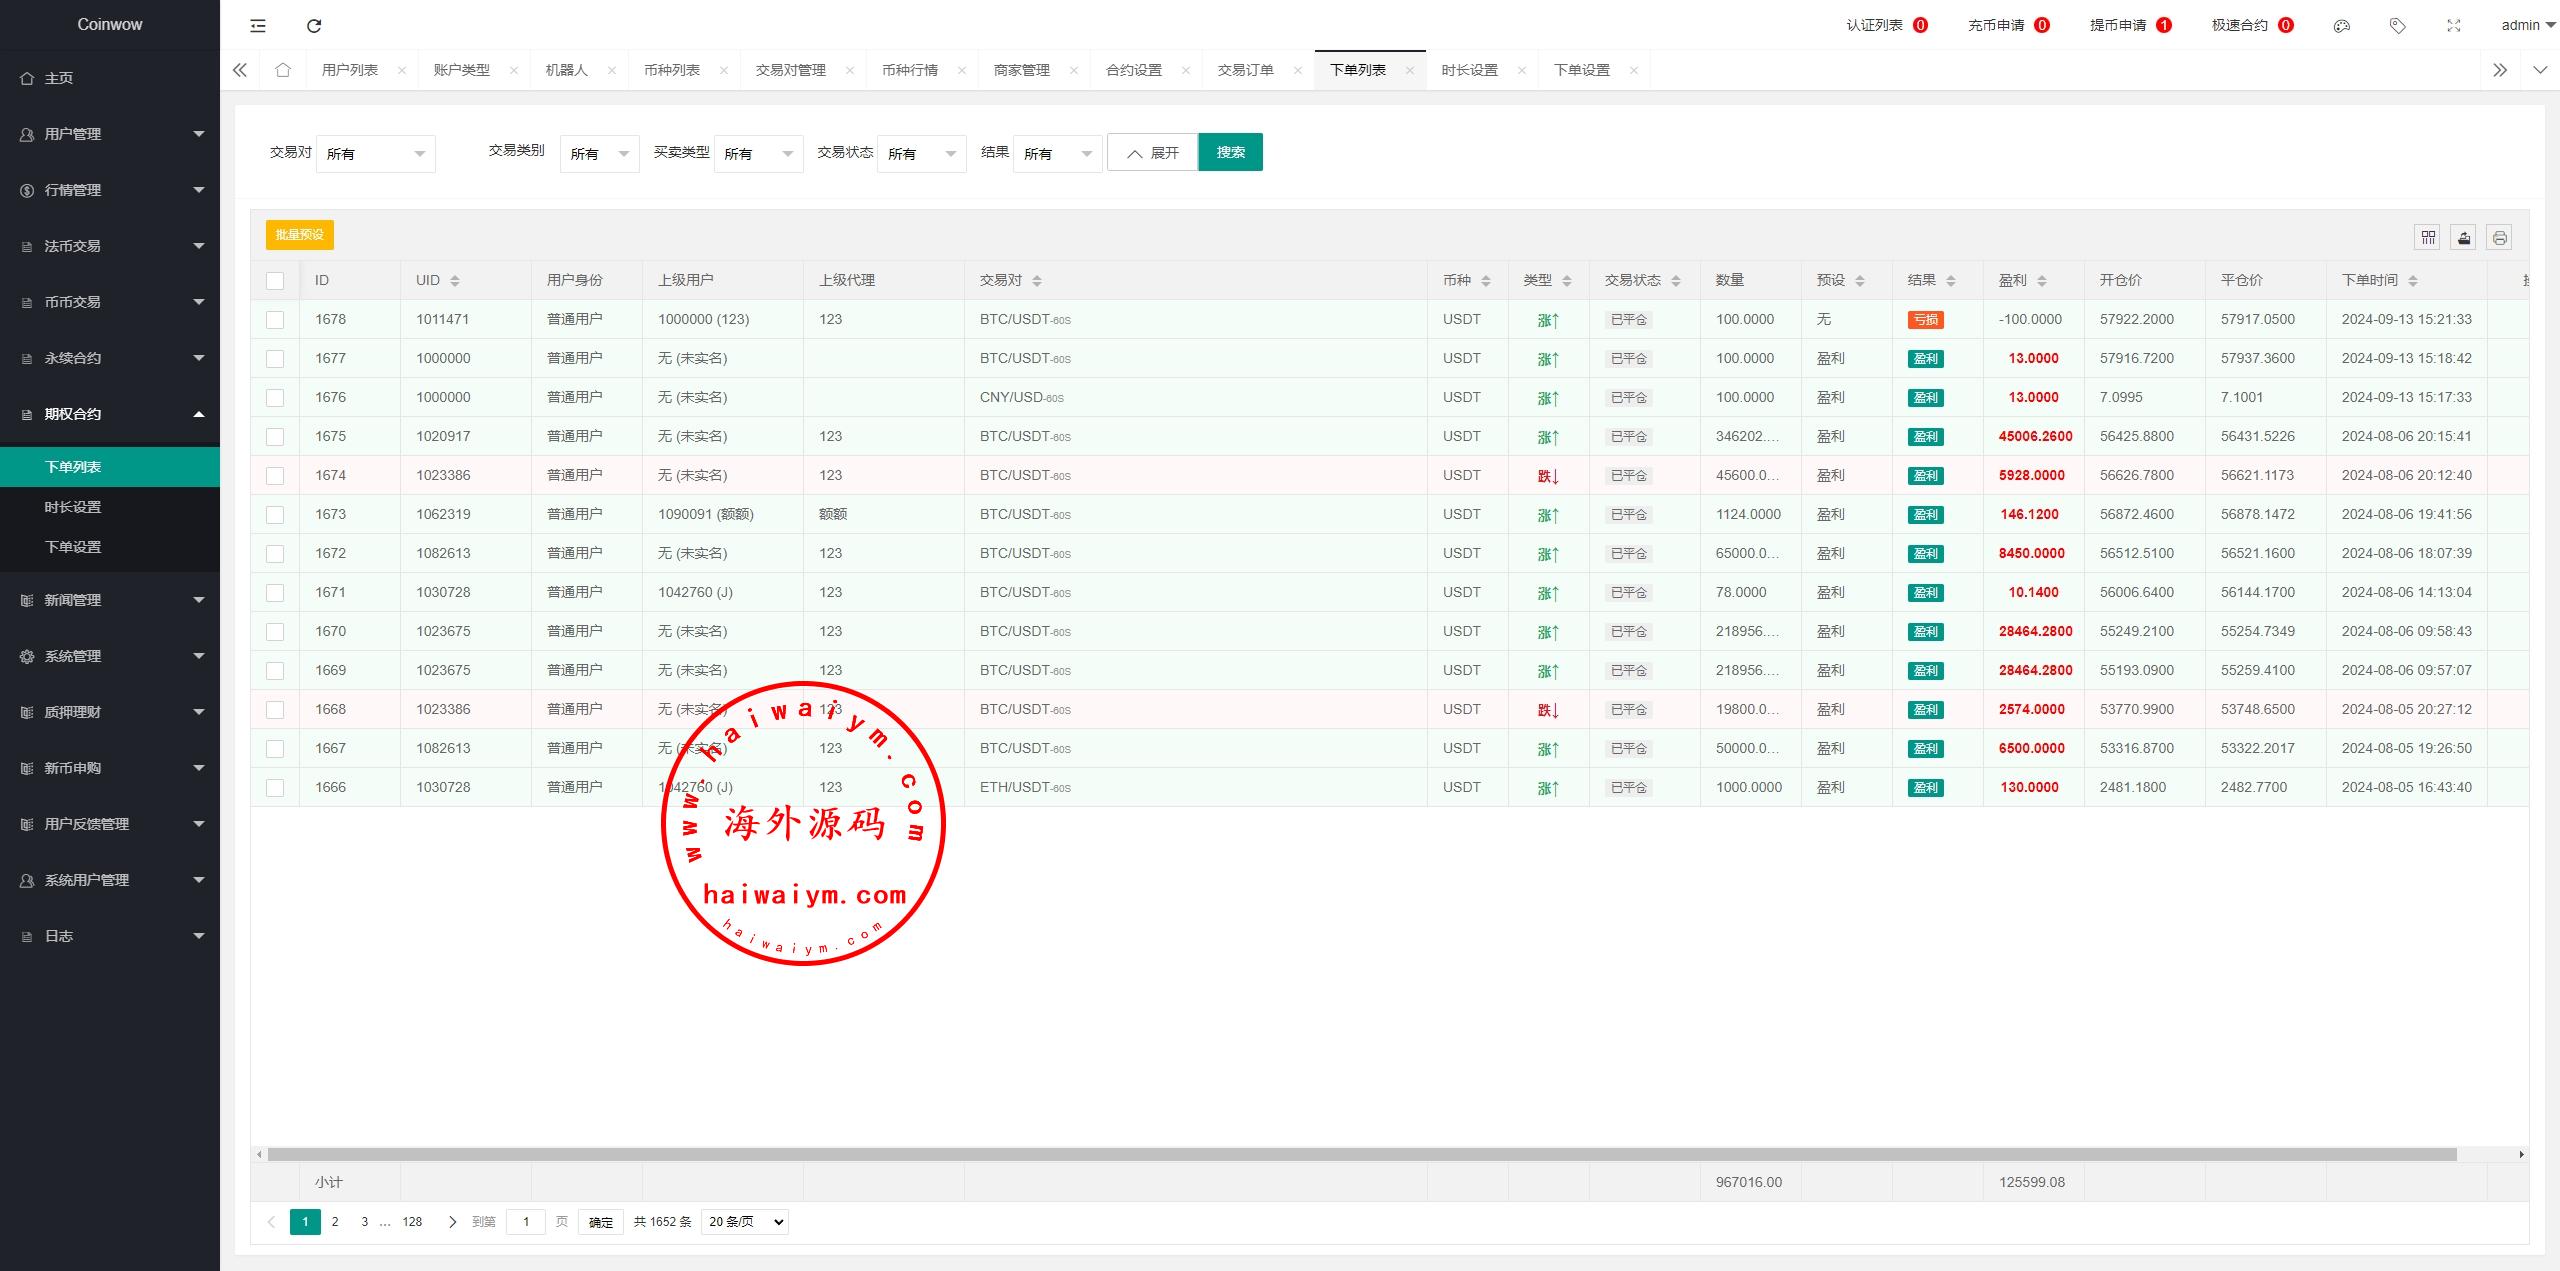Open the 交易对 filter dropdown
Image resolution: width=2560 pixels, height=1271 pixels.
click(x=376, y=154)
